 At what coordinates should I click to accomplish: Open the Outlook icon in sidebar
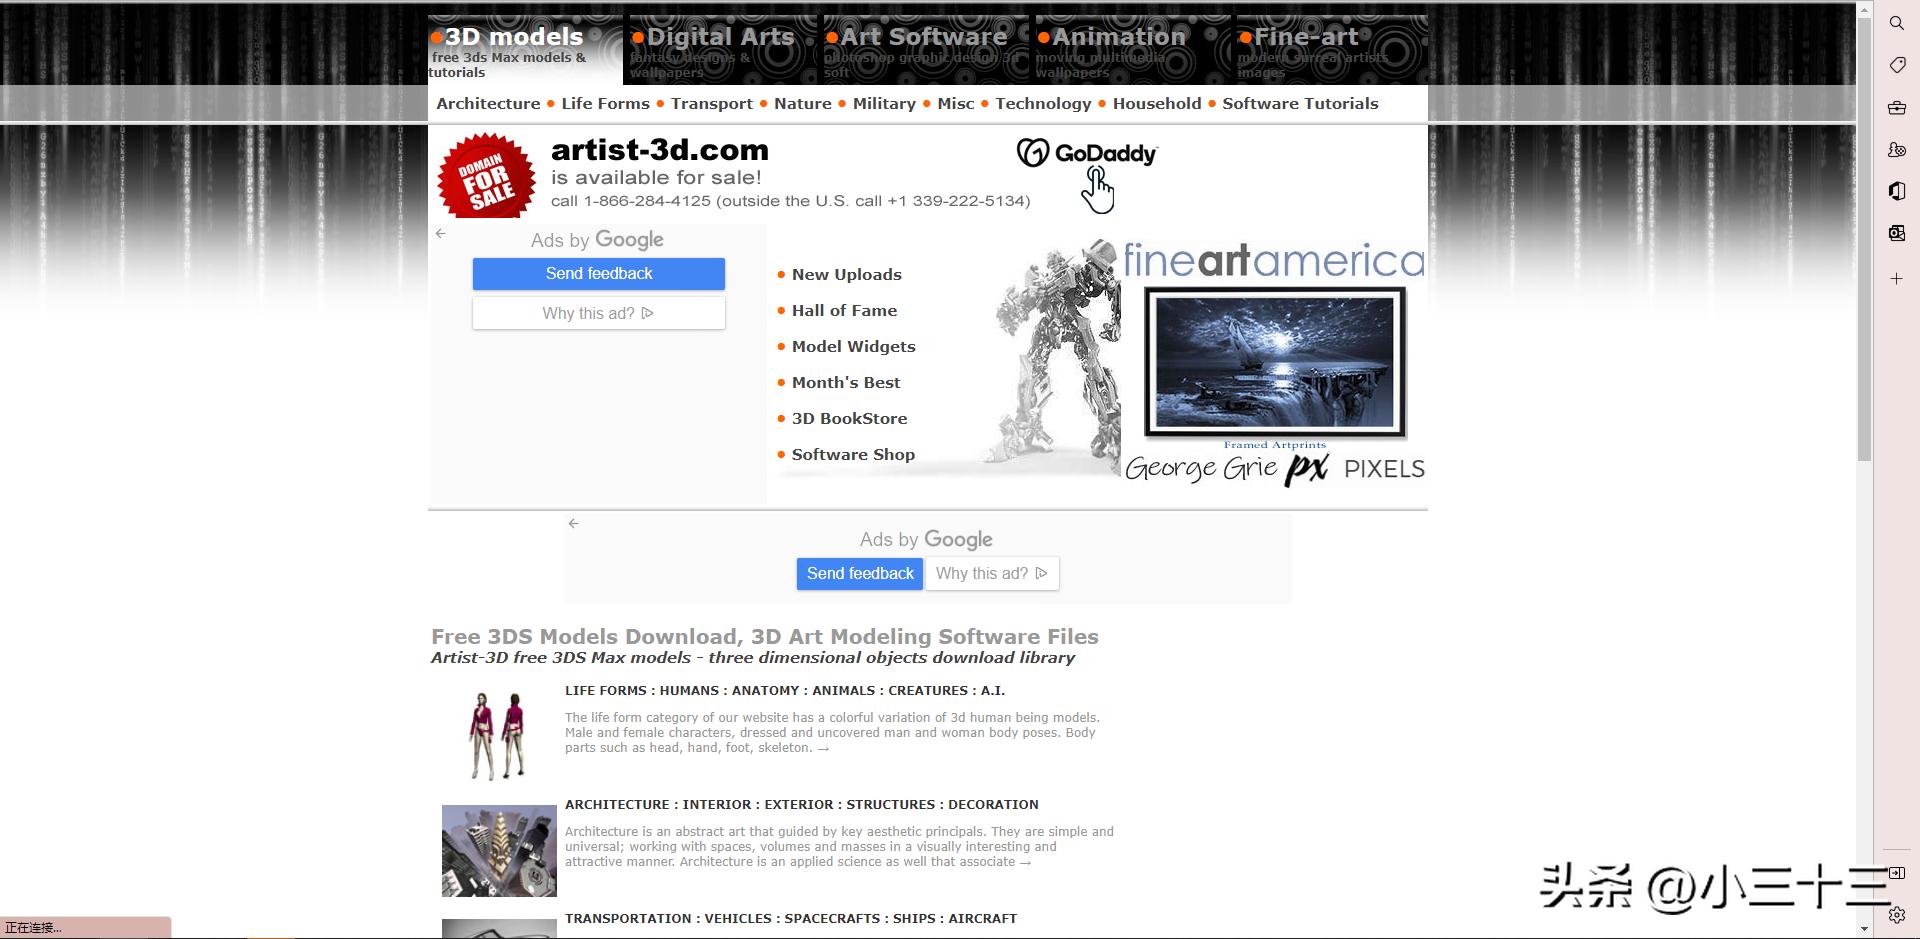[1896, 233]
